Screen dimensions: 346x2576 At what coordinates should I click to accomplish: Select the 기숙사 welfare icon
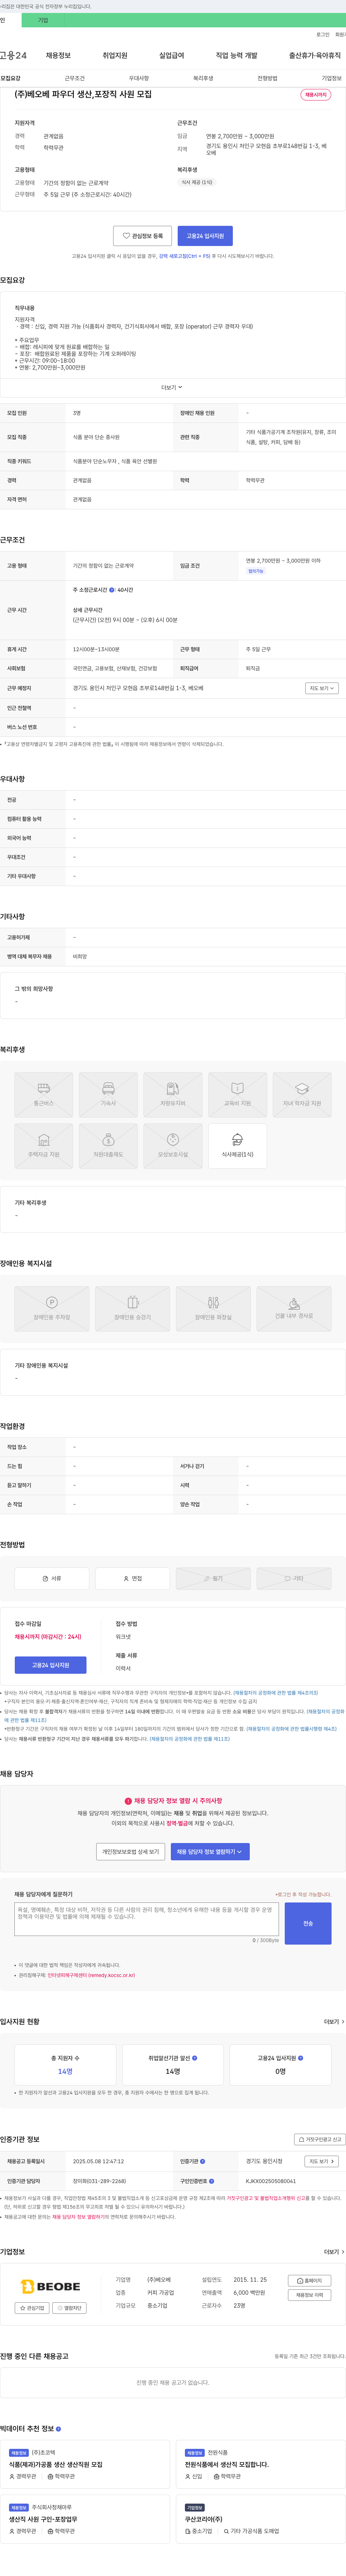108,1095
